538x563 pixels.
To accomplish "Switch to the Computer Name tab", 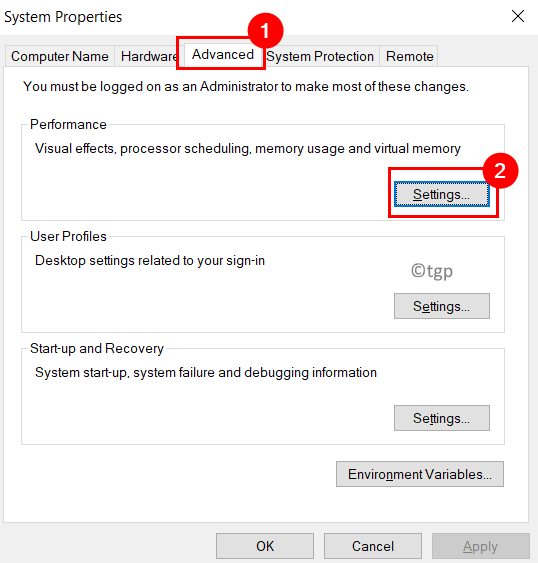I will 60,56.
